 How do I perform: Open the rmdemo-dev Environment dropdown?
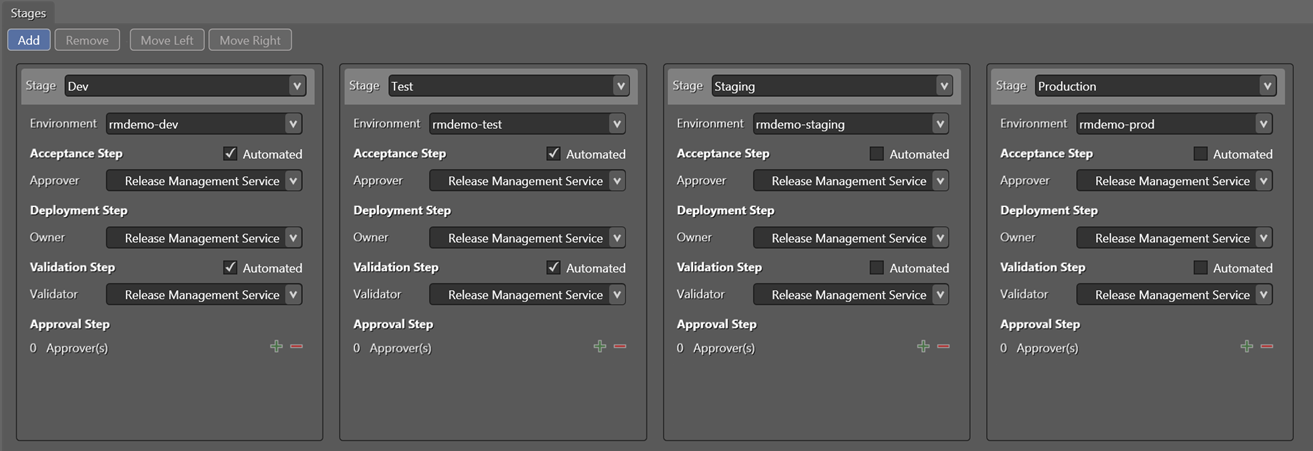(203, 124)
